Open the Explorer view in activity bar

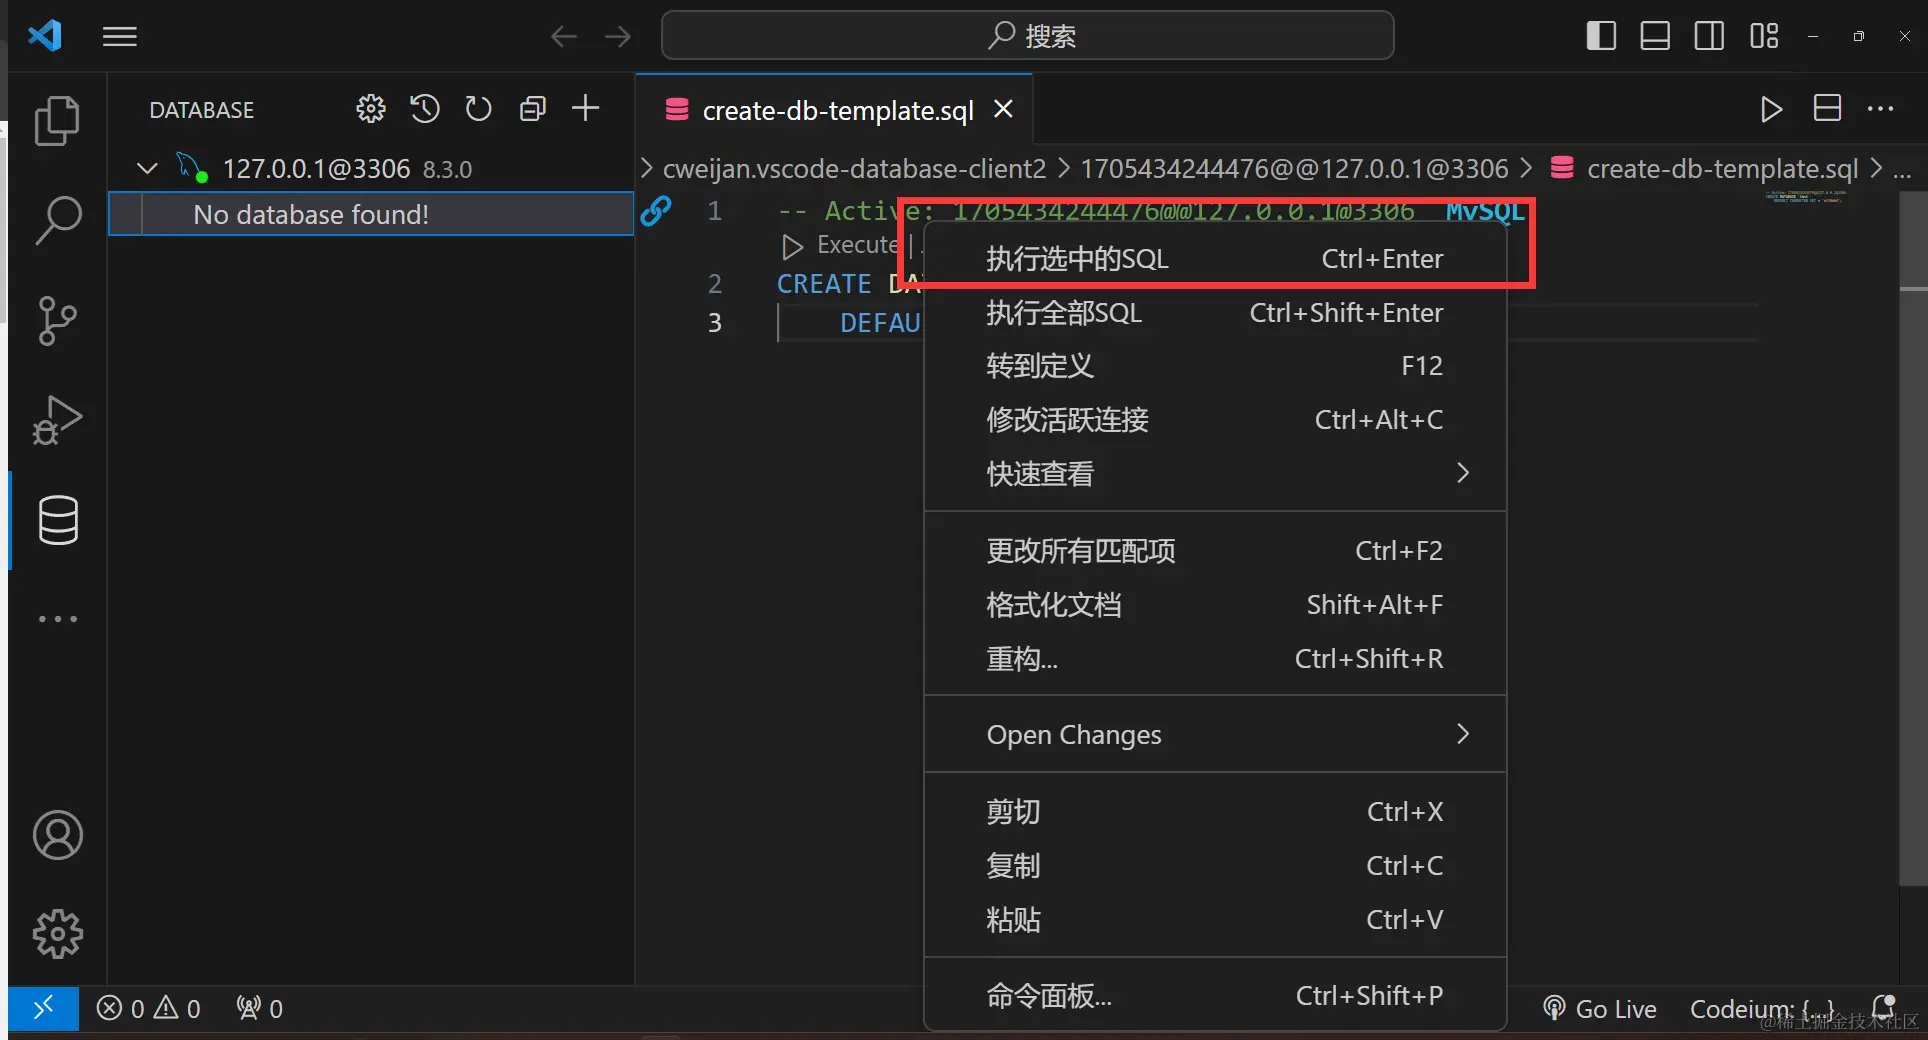pyautogui.click(x=57, y=120)
